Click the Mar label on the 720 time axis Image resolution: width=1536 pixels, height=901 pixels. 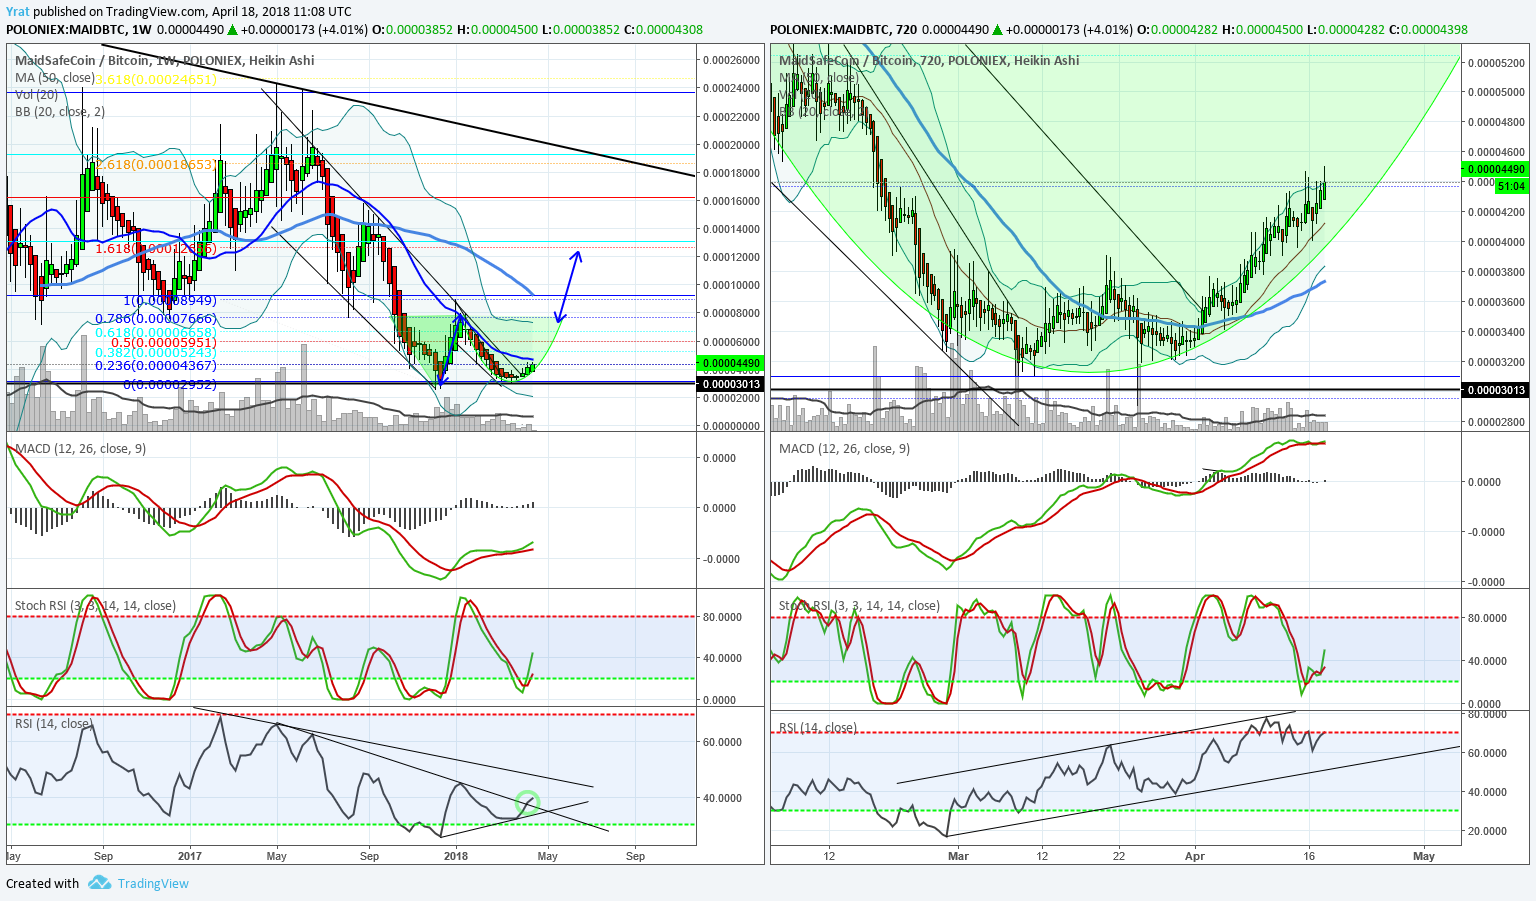tap(958, 856)
